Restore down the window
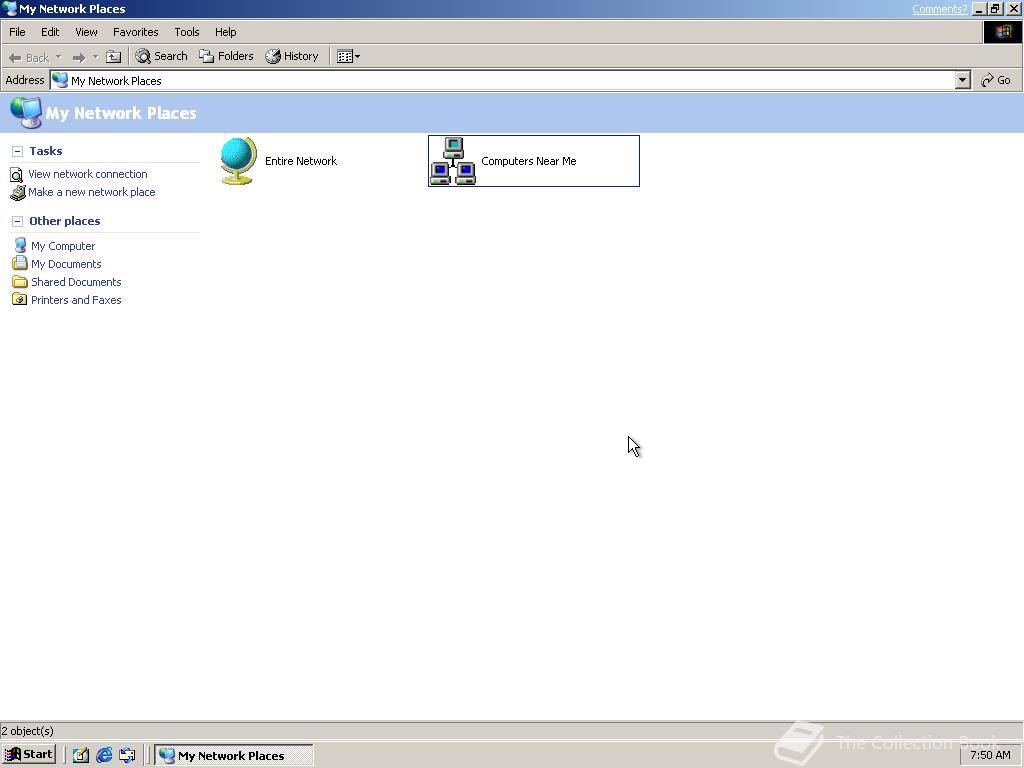The height and width of the screenshot is (768, 1024). coord(995,9)
